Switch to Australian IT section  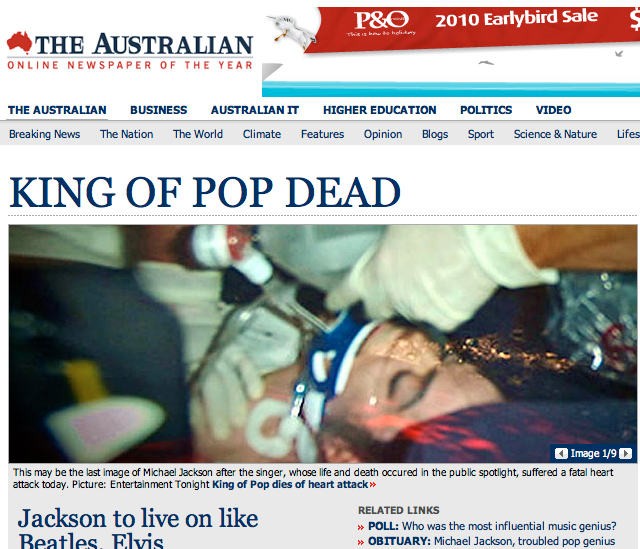point(255,110)
